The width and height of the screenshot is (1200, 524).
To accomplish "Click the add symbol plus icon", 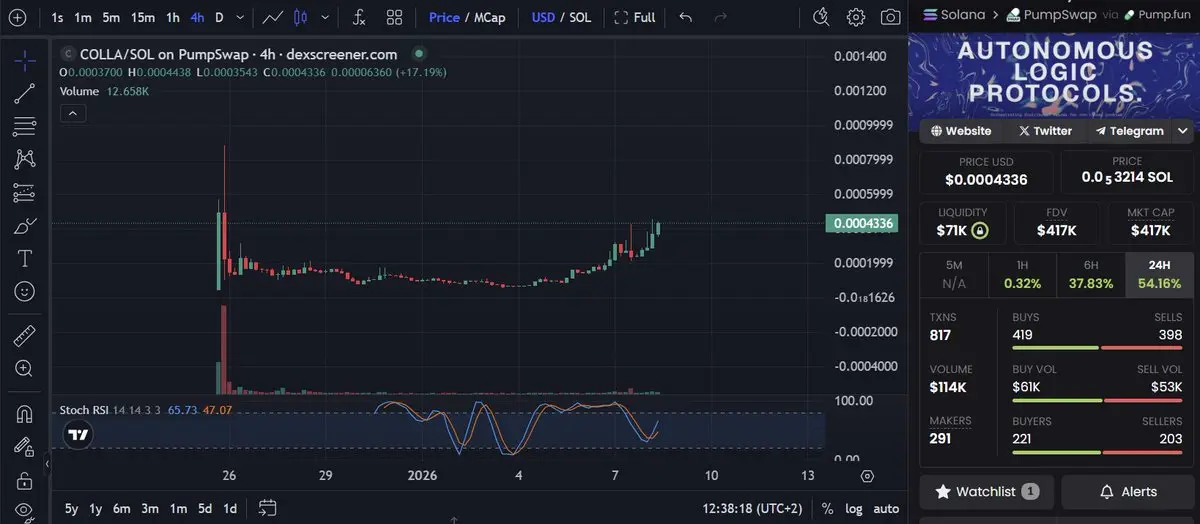I will [x=17, y=17].
